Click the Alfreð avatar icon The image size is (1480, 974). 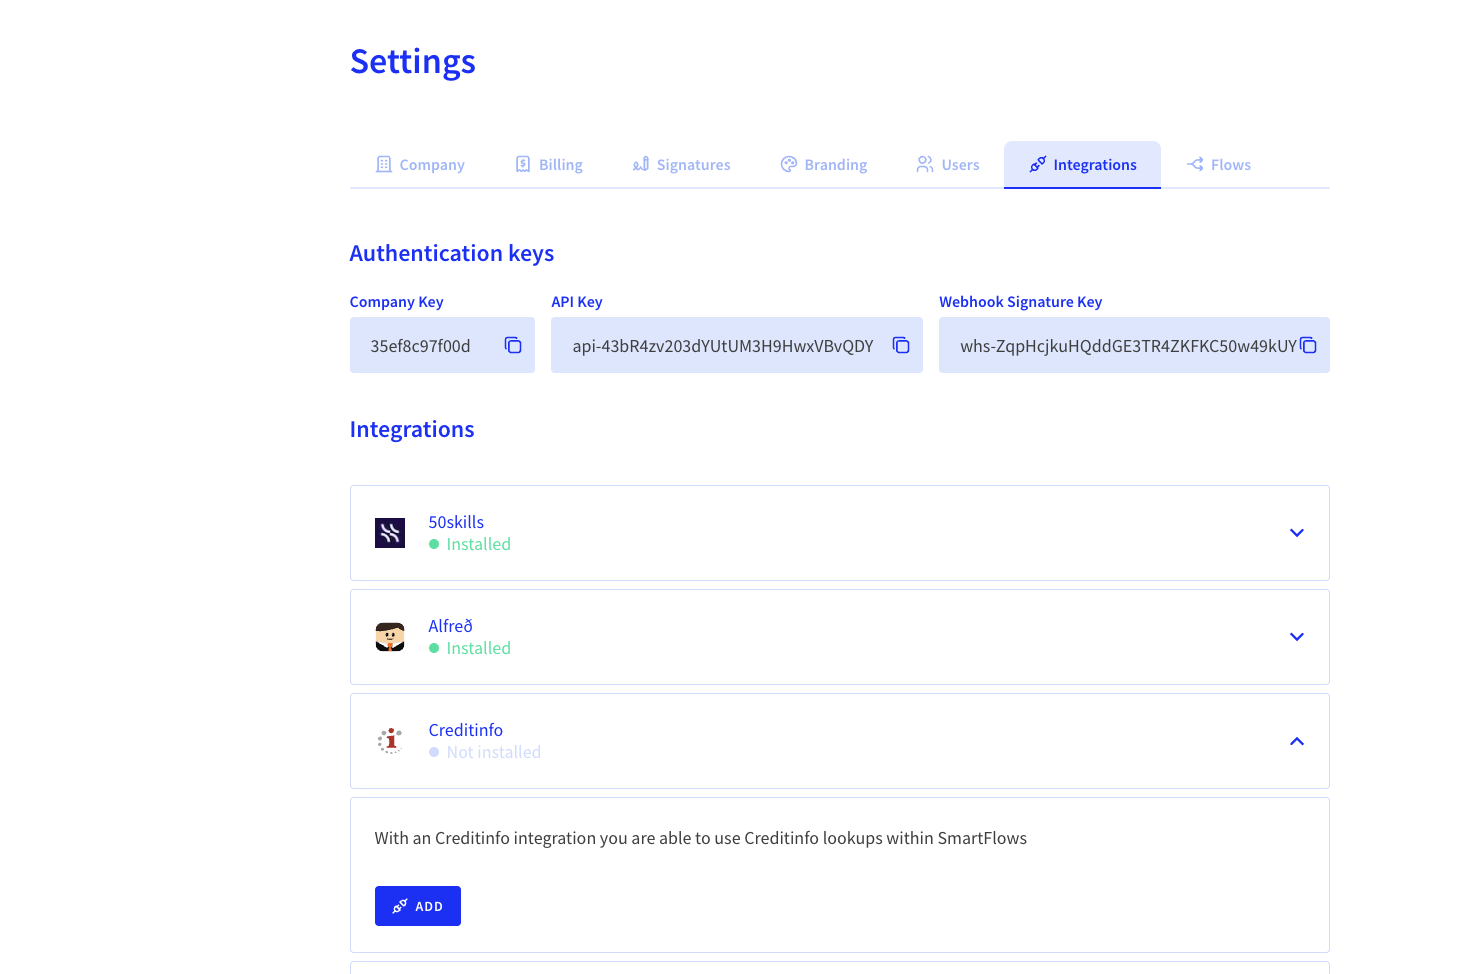pos(390,637)
